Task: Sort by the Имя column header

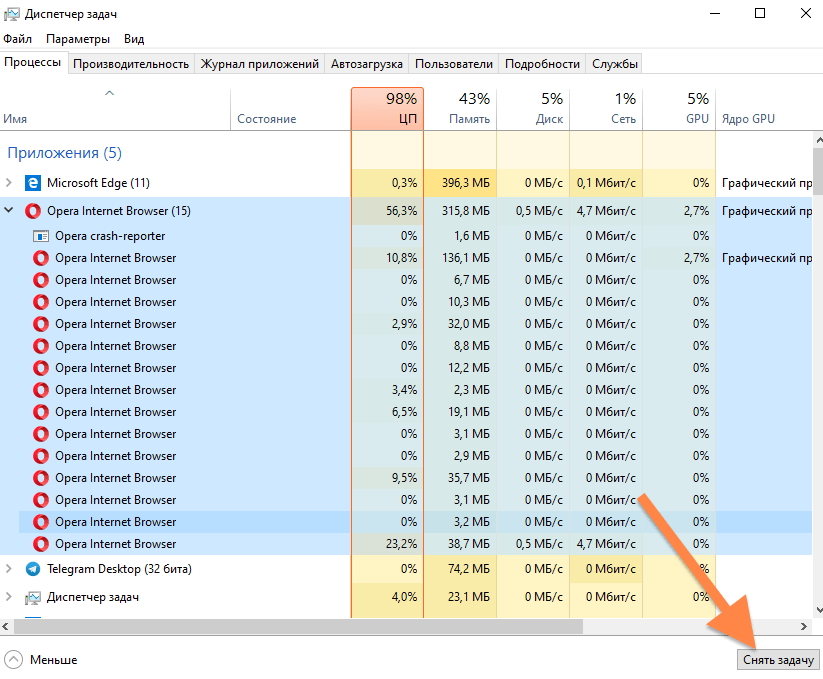Action: (115, 109)
